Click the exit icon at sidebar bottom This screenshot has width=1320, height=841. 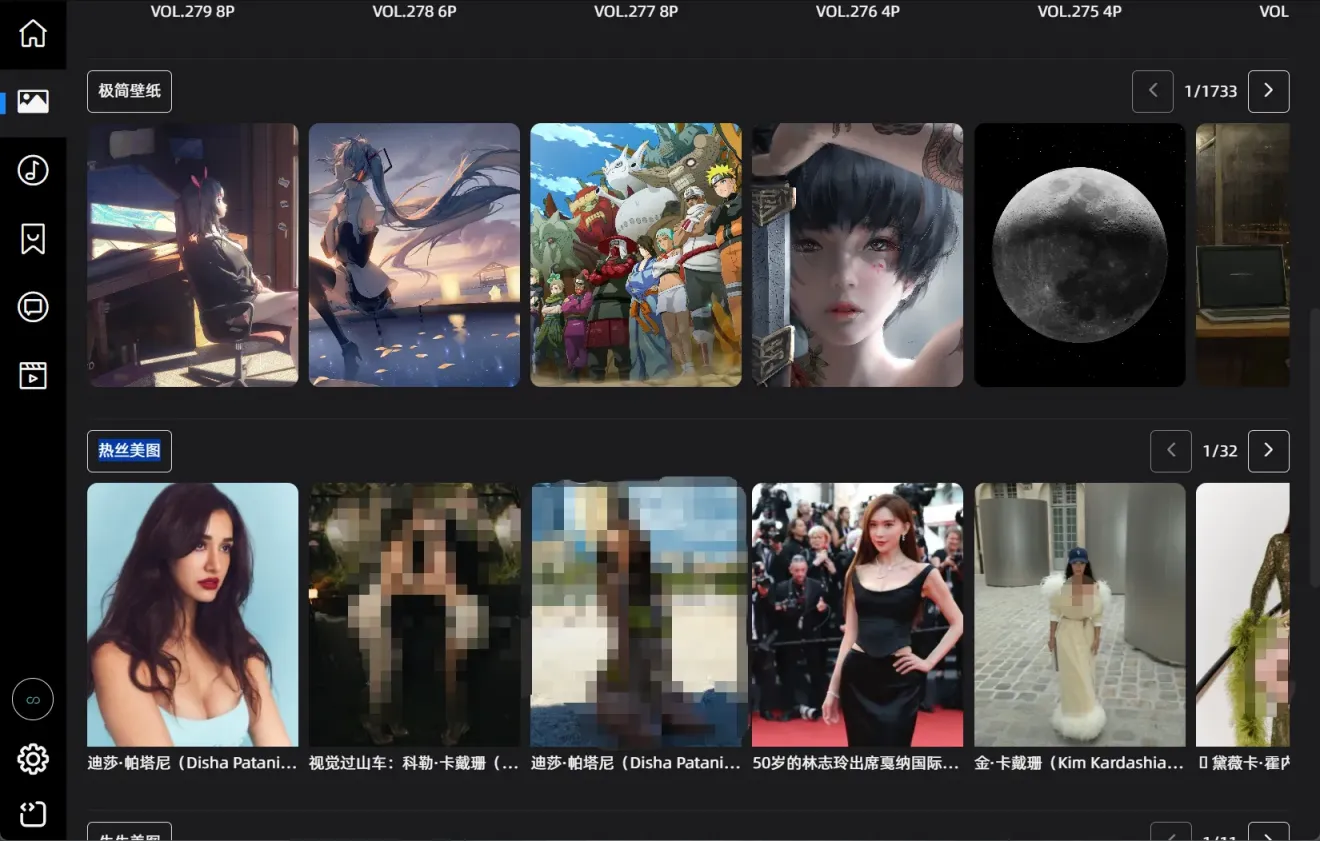[x=33, y=814]
